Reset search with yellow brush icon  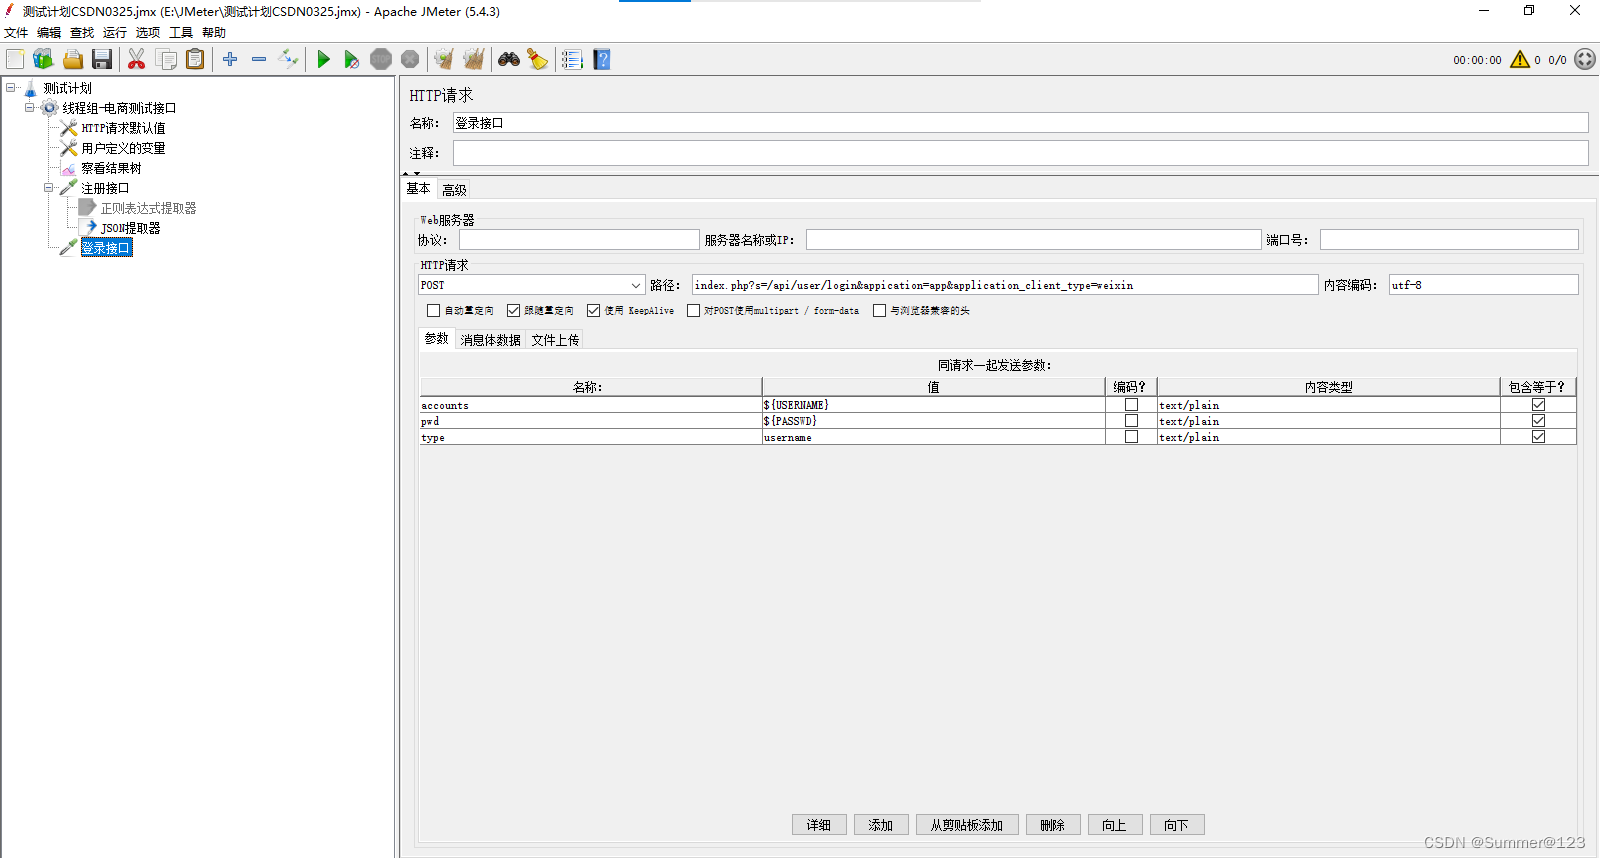pyautogui.click(x=538, y=59)
